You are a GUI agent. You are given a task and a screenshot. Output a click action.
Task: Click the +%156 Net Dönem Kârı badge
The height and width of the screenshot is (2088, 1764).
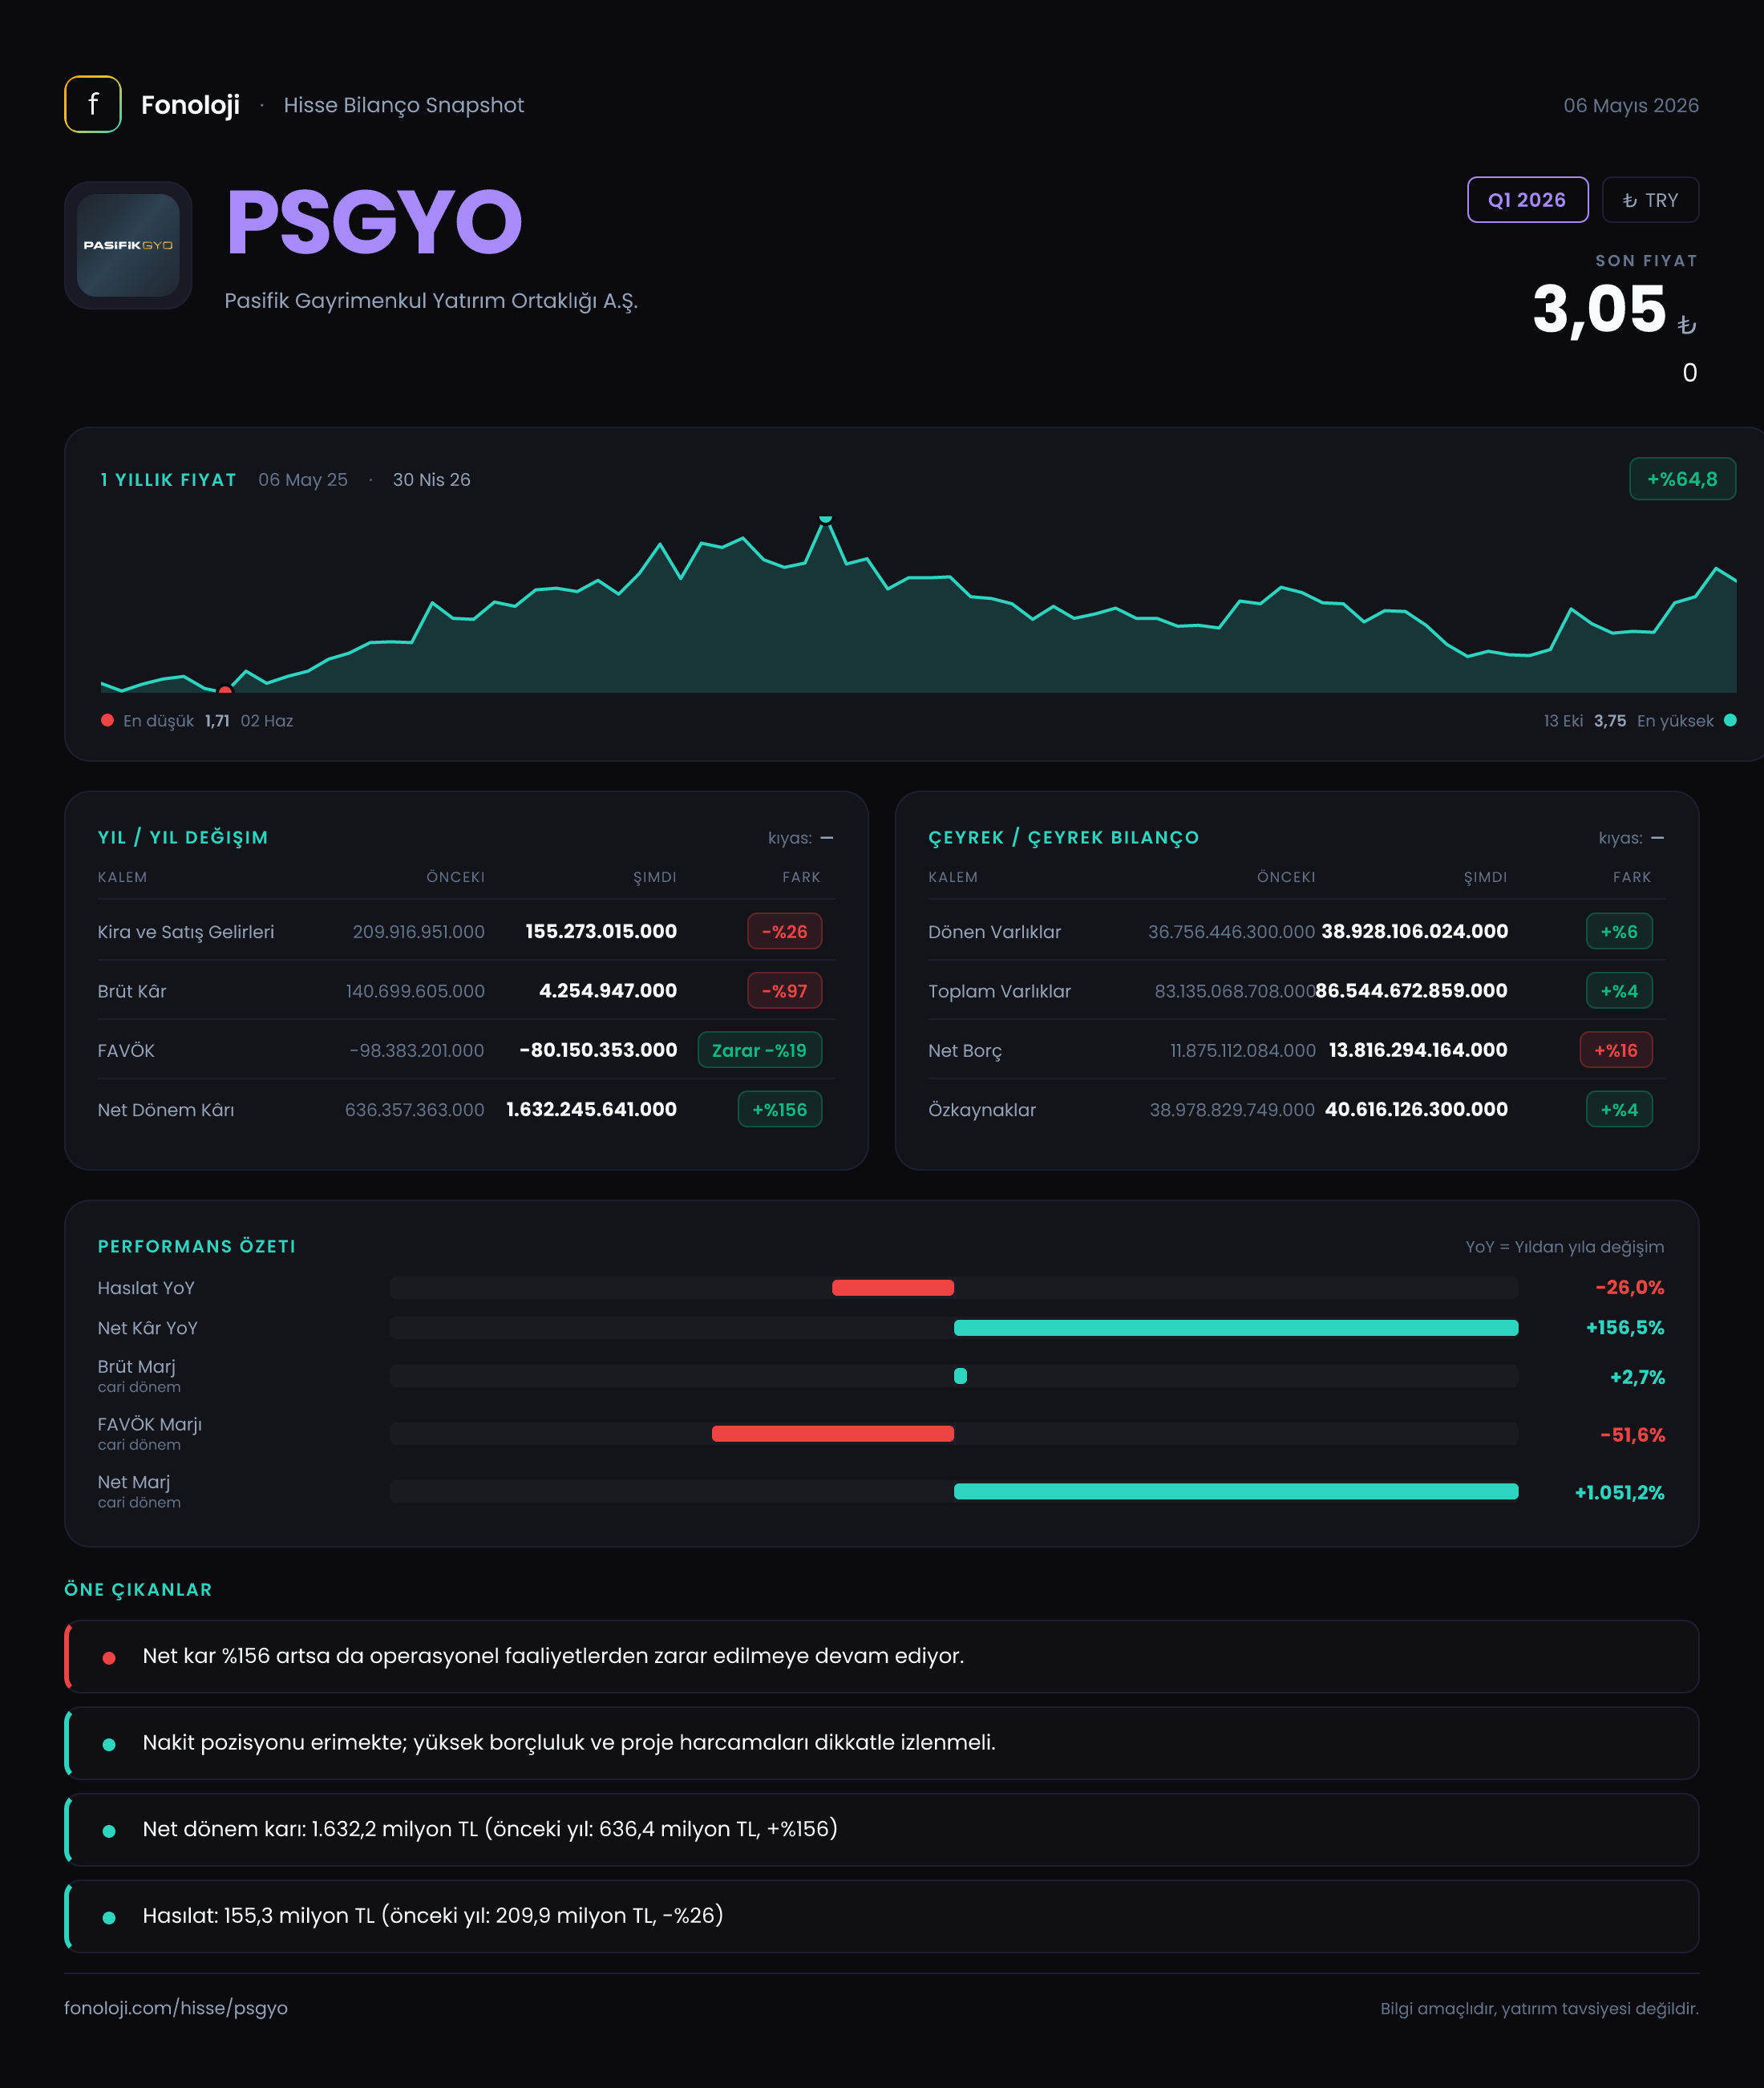click(x=779, y=1109)
